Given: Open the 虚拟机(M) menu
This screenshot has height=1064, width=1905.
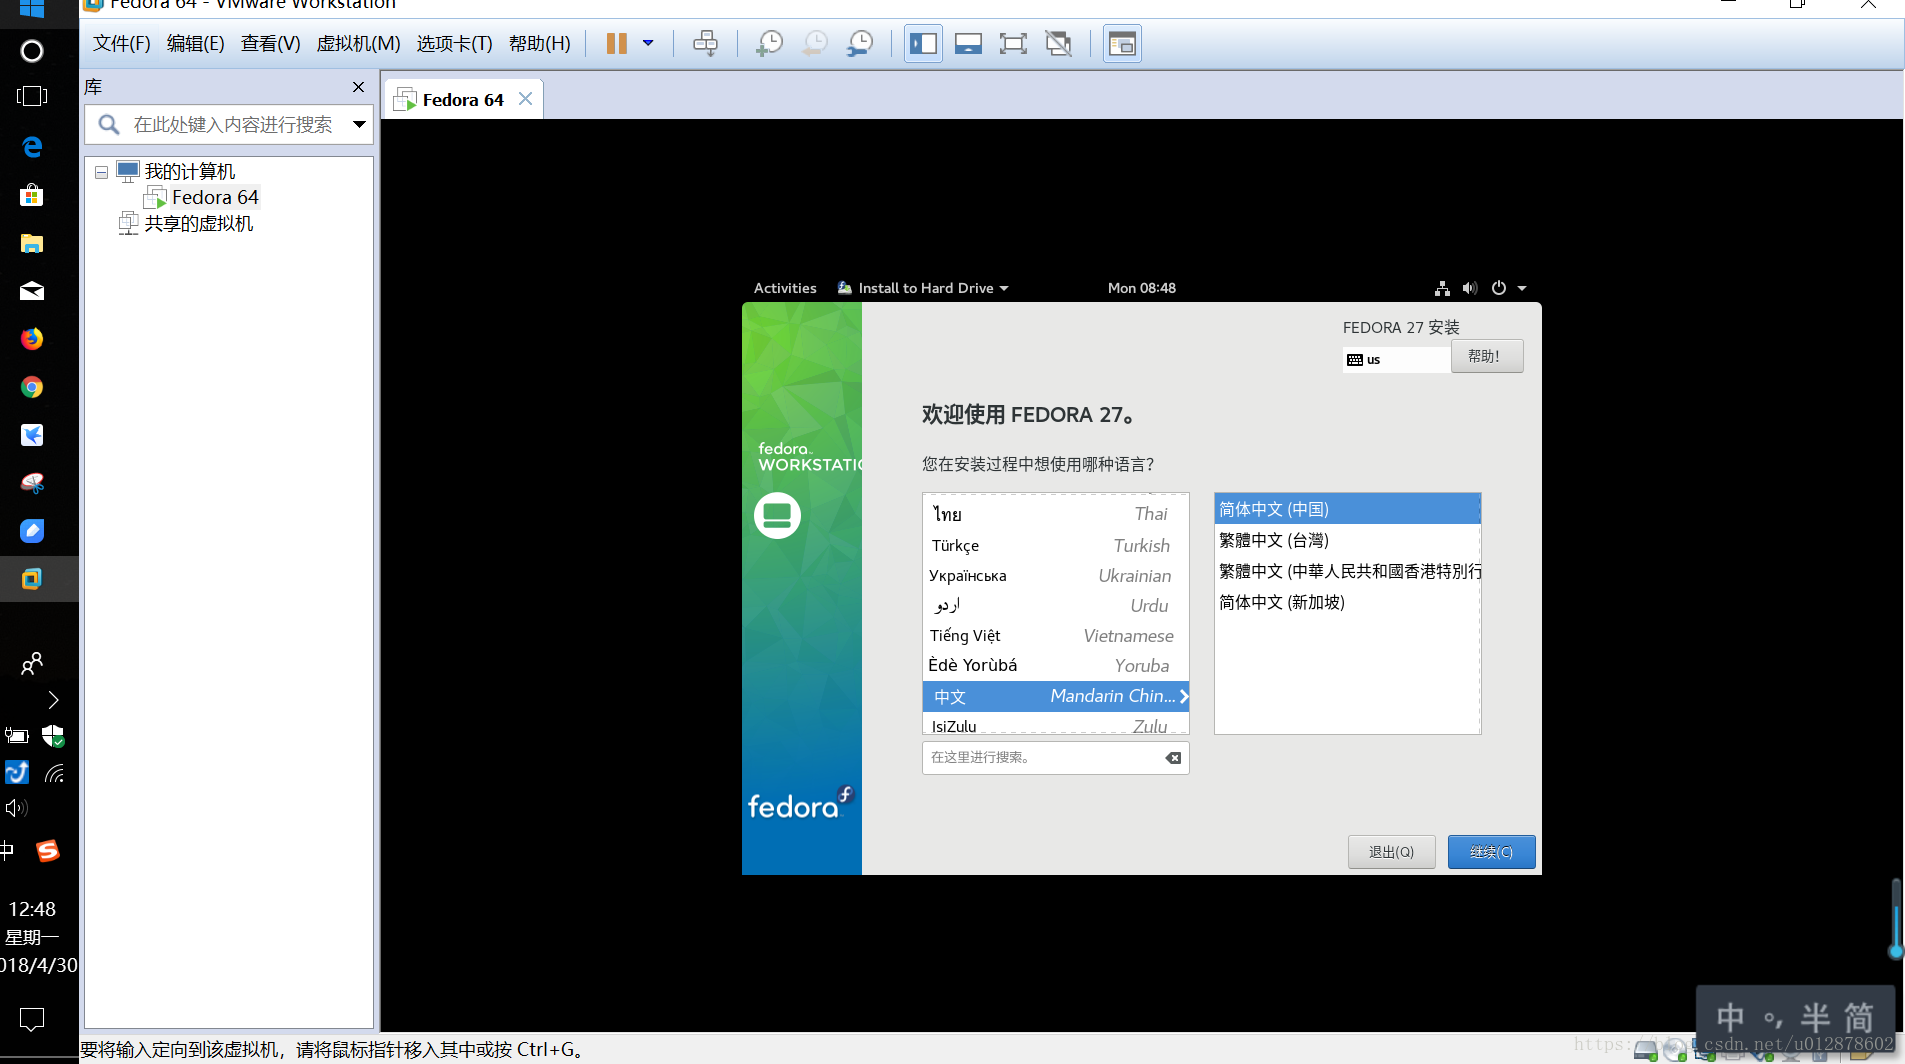Looking at the screenshot, I should [x=358, y=43].
